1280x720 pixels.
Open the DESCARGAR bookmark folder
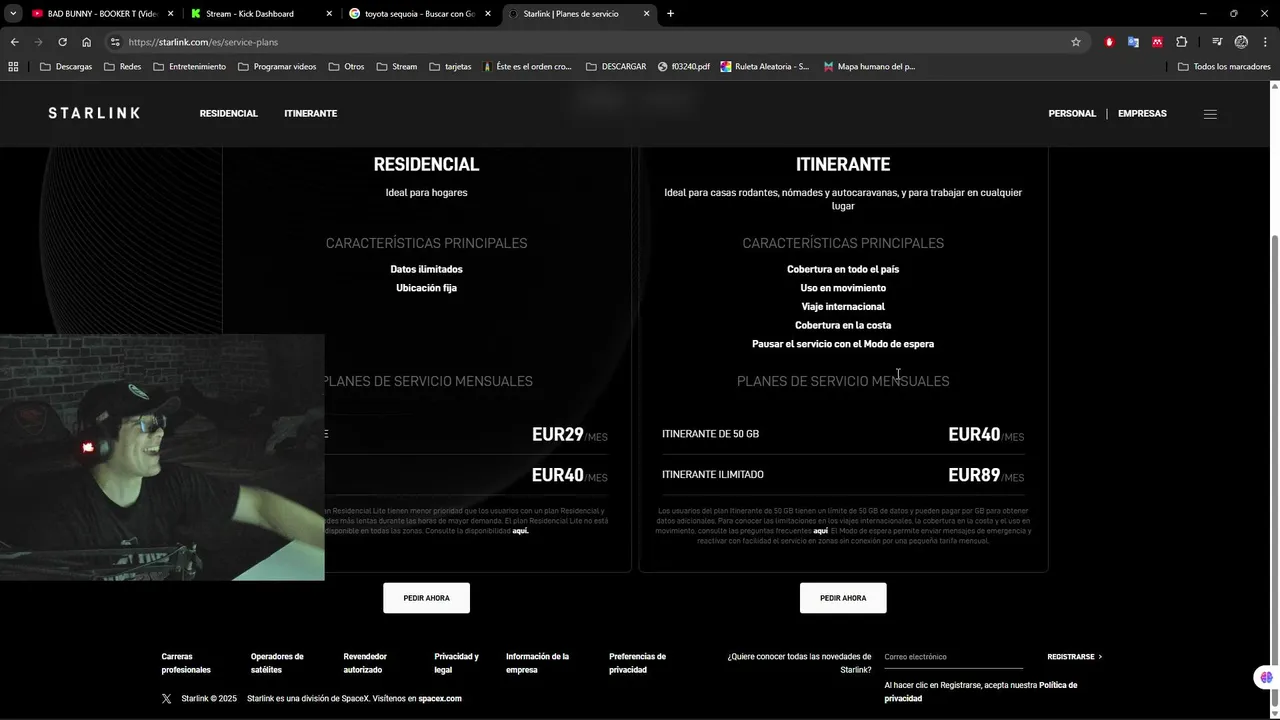coord(616,67)
